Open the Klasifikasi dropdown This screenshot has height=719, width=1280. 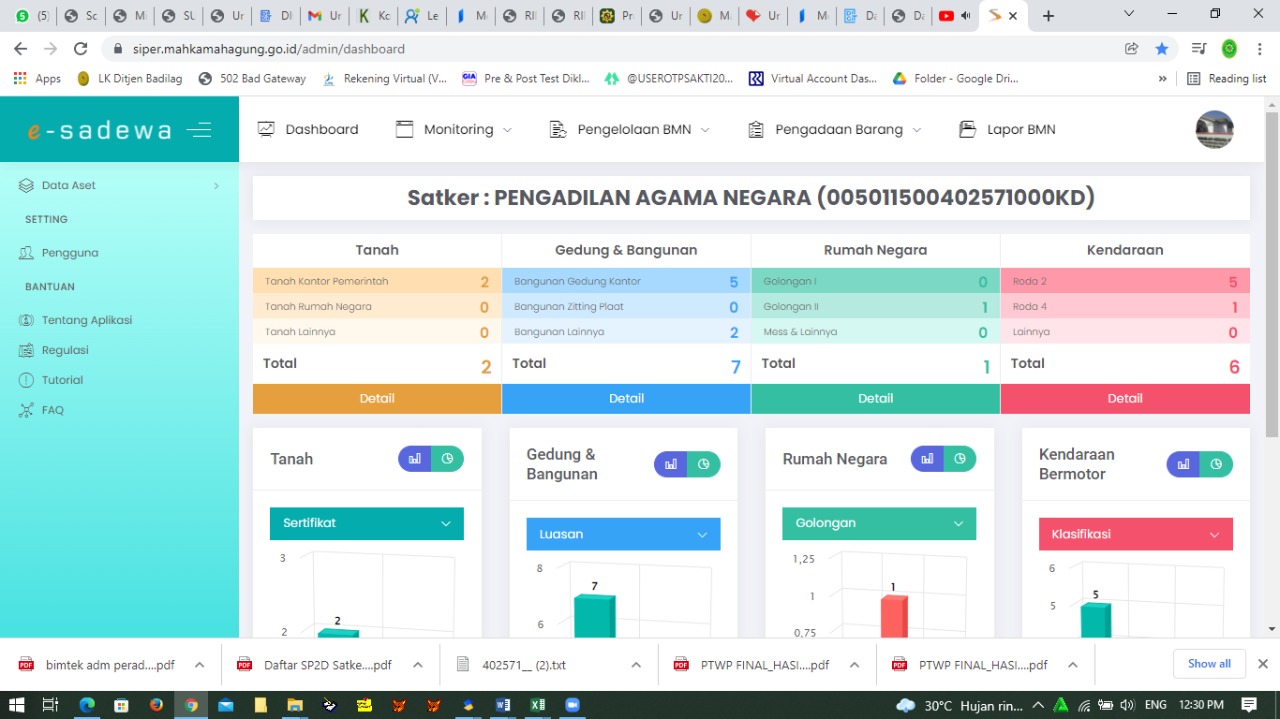pyautogui.click(x=1135, y=534)
